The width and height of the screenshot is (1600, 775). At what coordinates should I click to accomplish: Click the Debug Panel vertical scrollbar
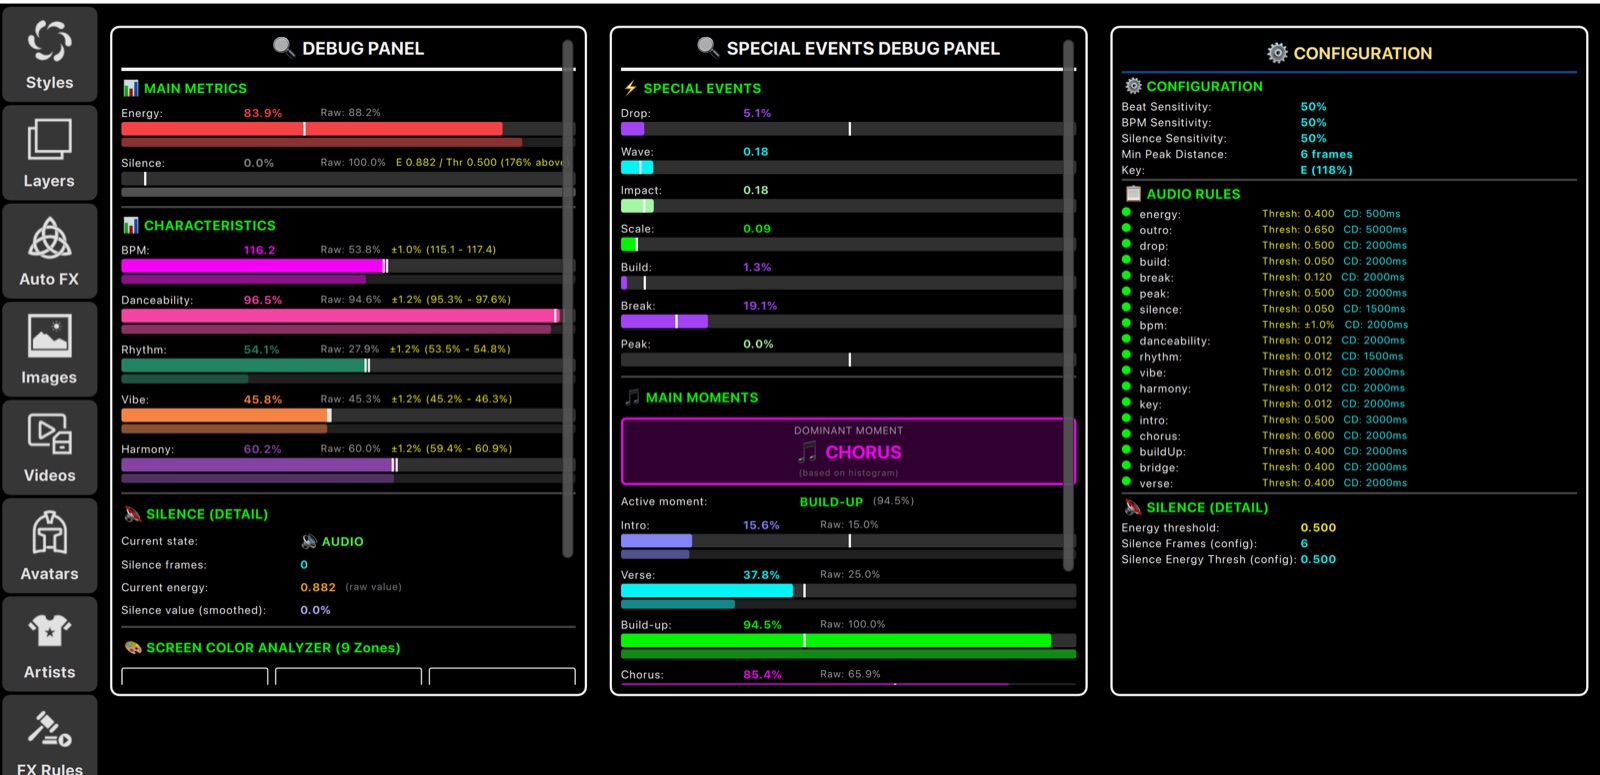[x=567, y=298]
